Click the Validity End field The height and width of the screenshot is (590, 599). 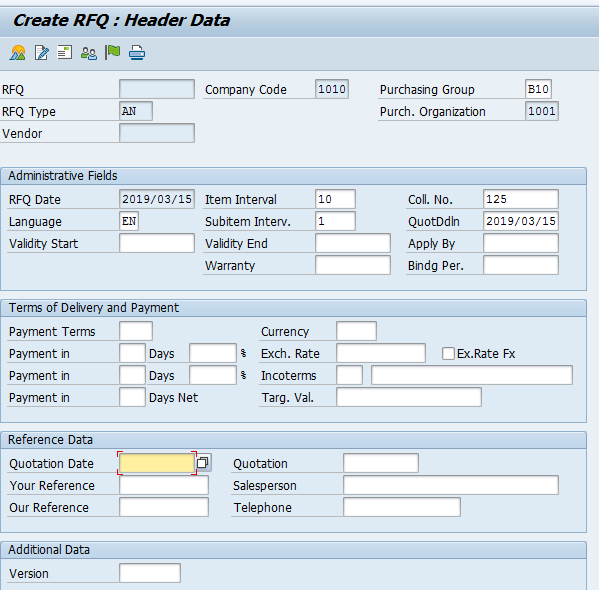tap(353, 243)
